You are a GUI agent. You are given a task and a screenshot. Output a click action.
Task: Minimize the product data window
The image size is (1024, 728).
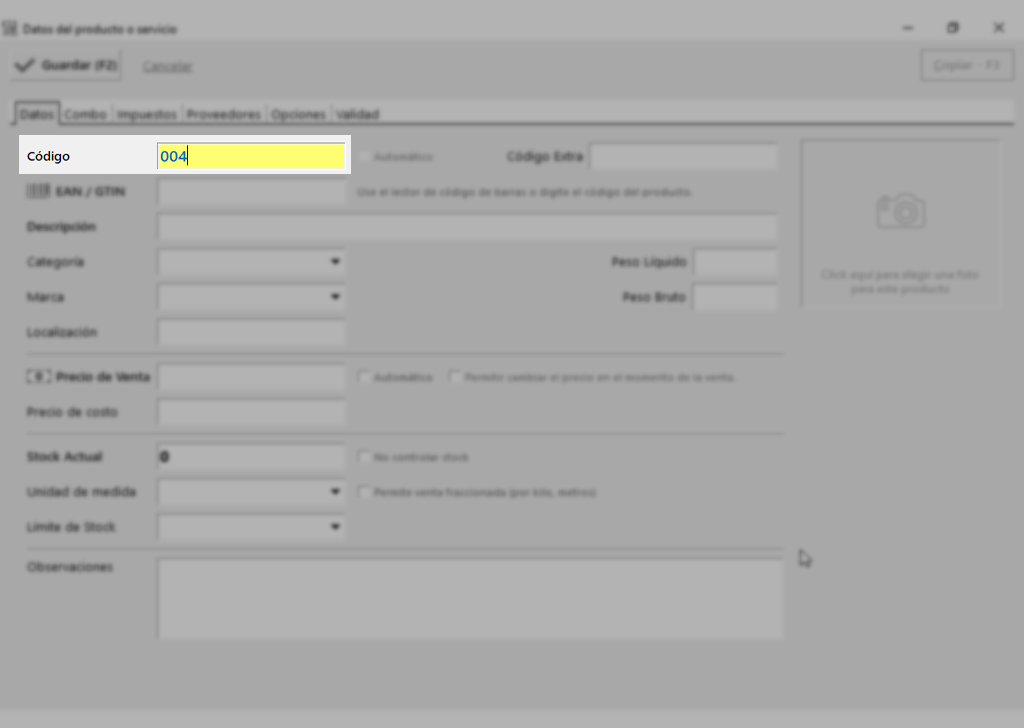point(908,28)
